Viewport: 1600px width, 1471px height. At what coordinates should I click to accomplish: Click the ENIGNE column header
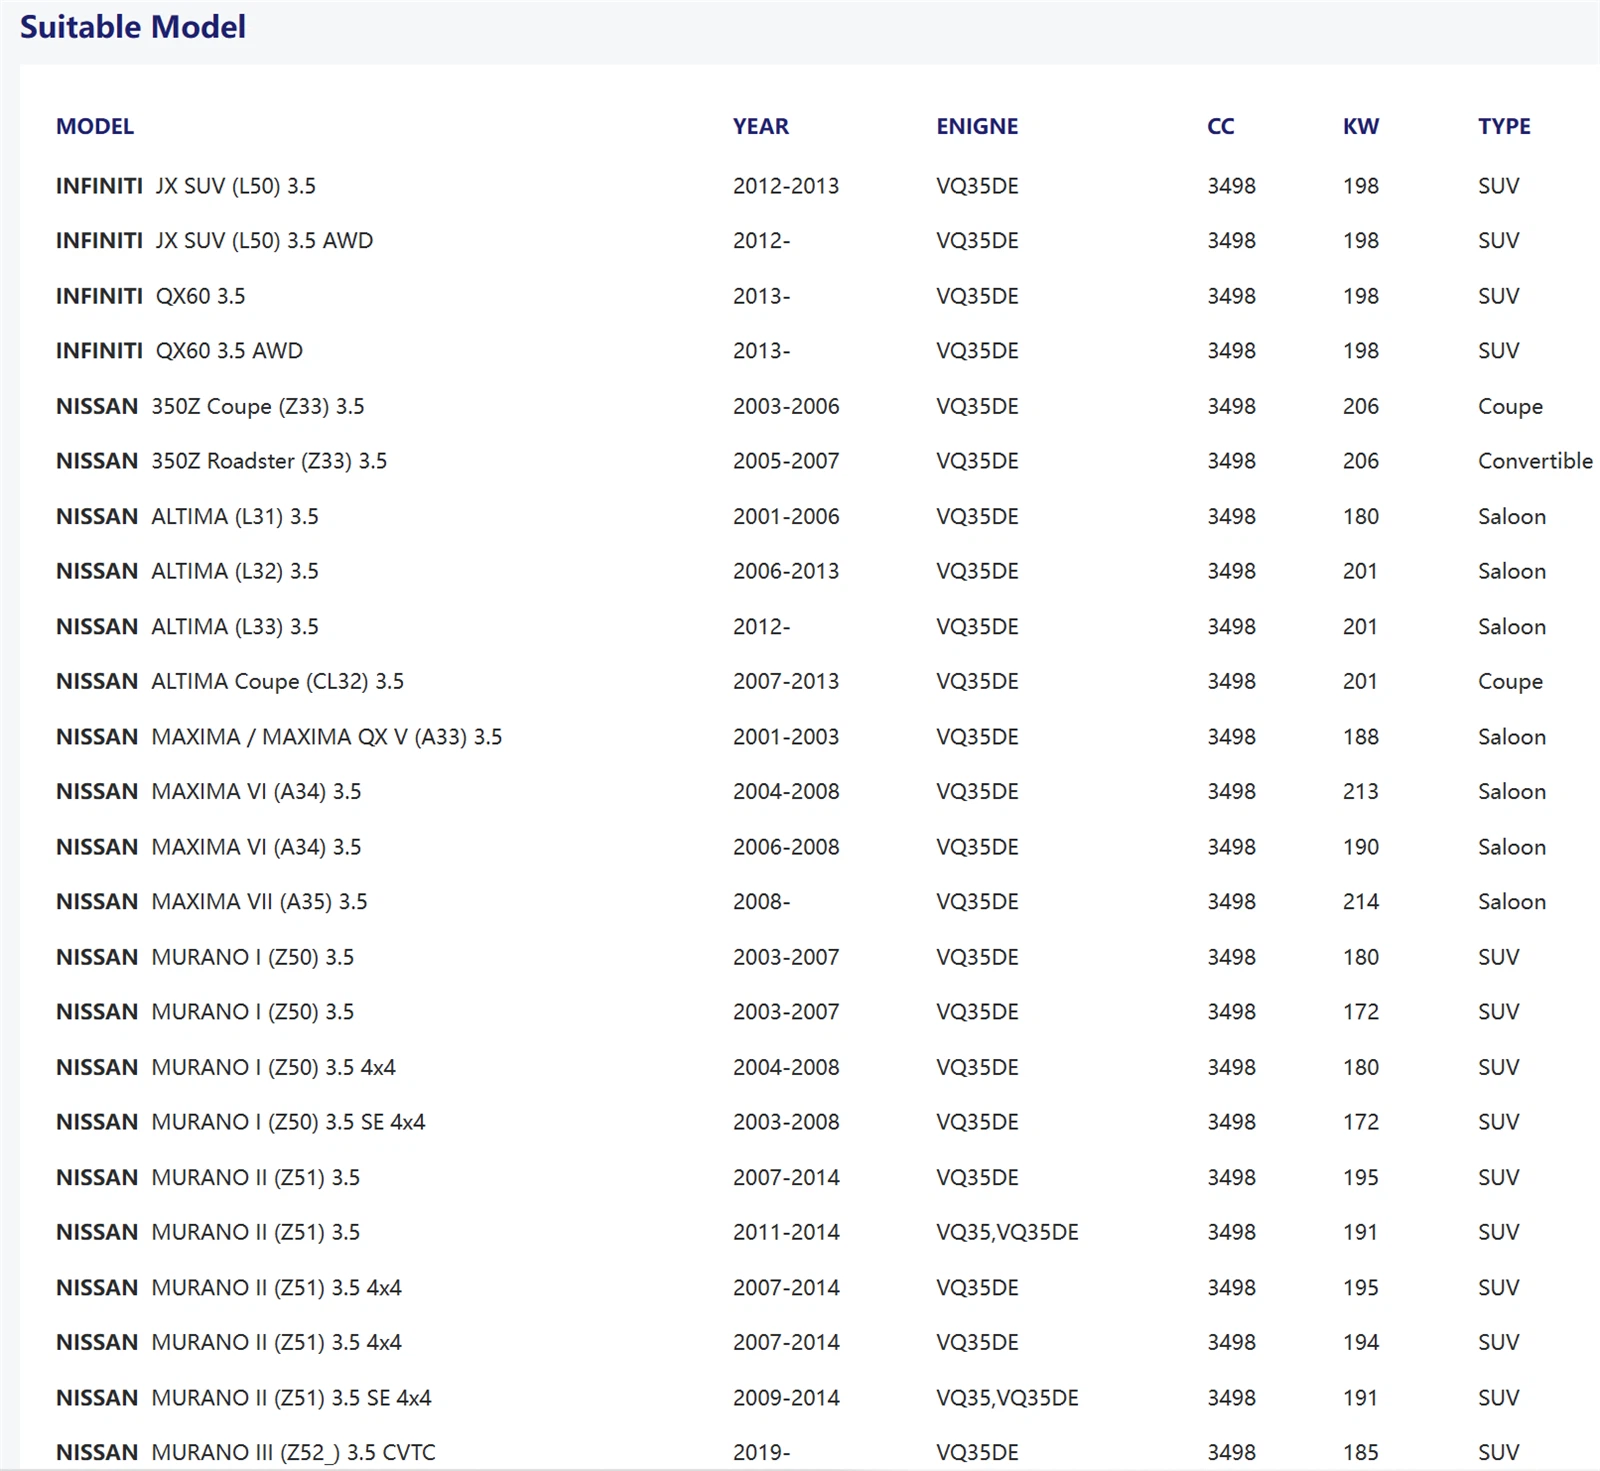977,126
